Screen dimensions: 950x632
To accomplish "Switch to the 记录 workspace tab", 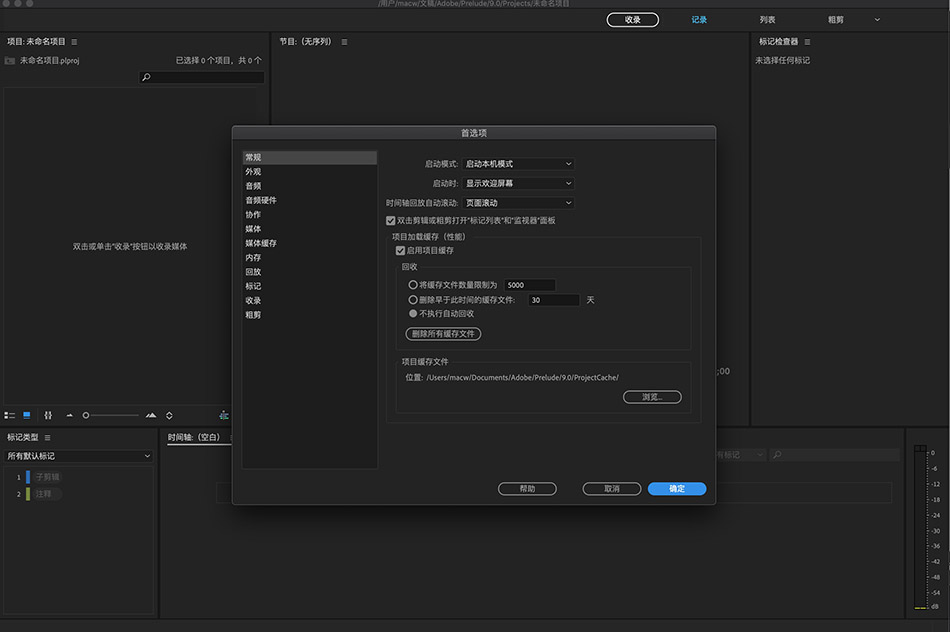I will tap(699, 19).
